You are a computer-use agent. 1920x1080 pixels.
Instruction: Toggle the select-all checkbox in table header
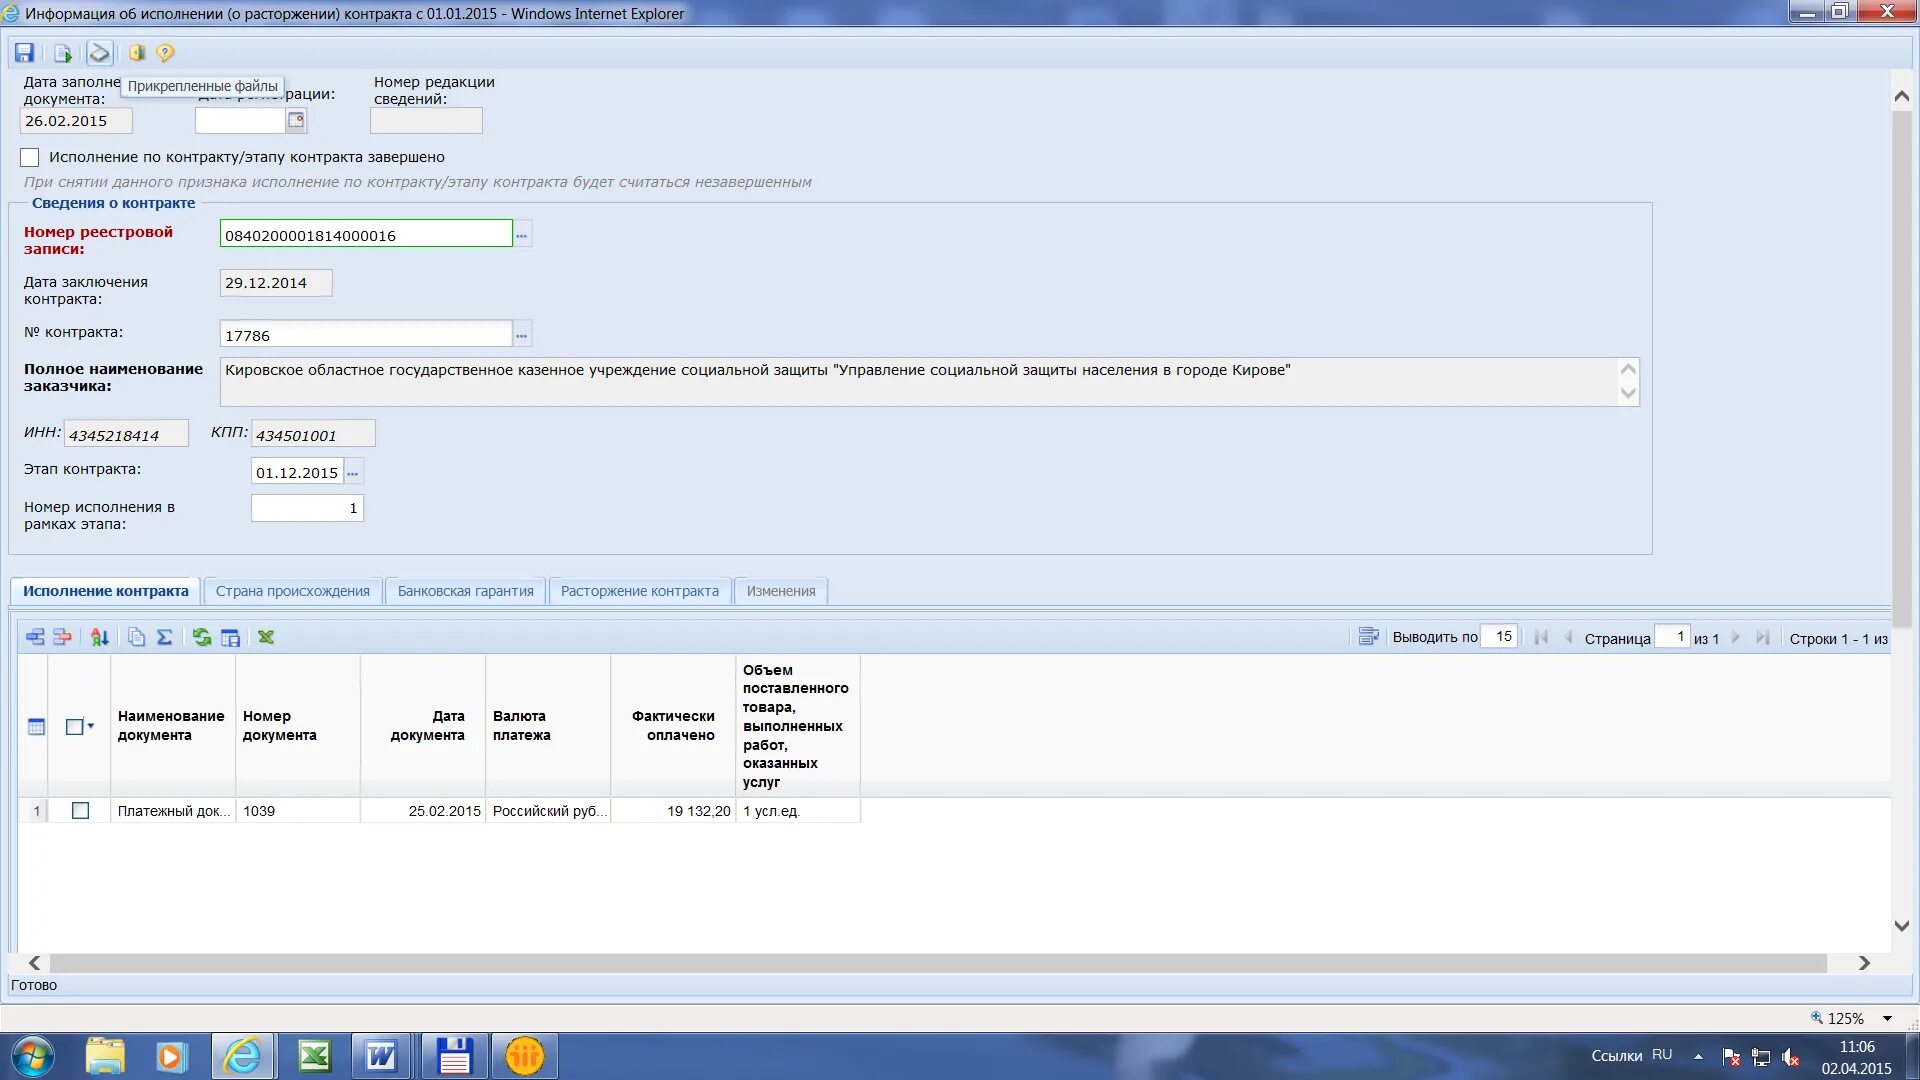tap(74, 727)
